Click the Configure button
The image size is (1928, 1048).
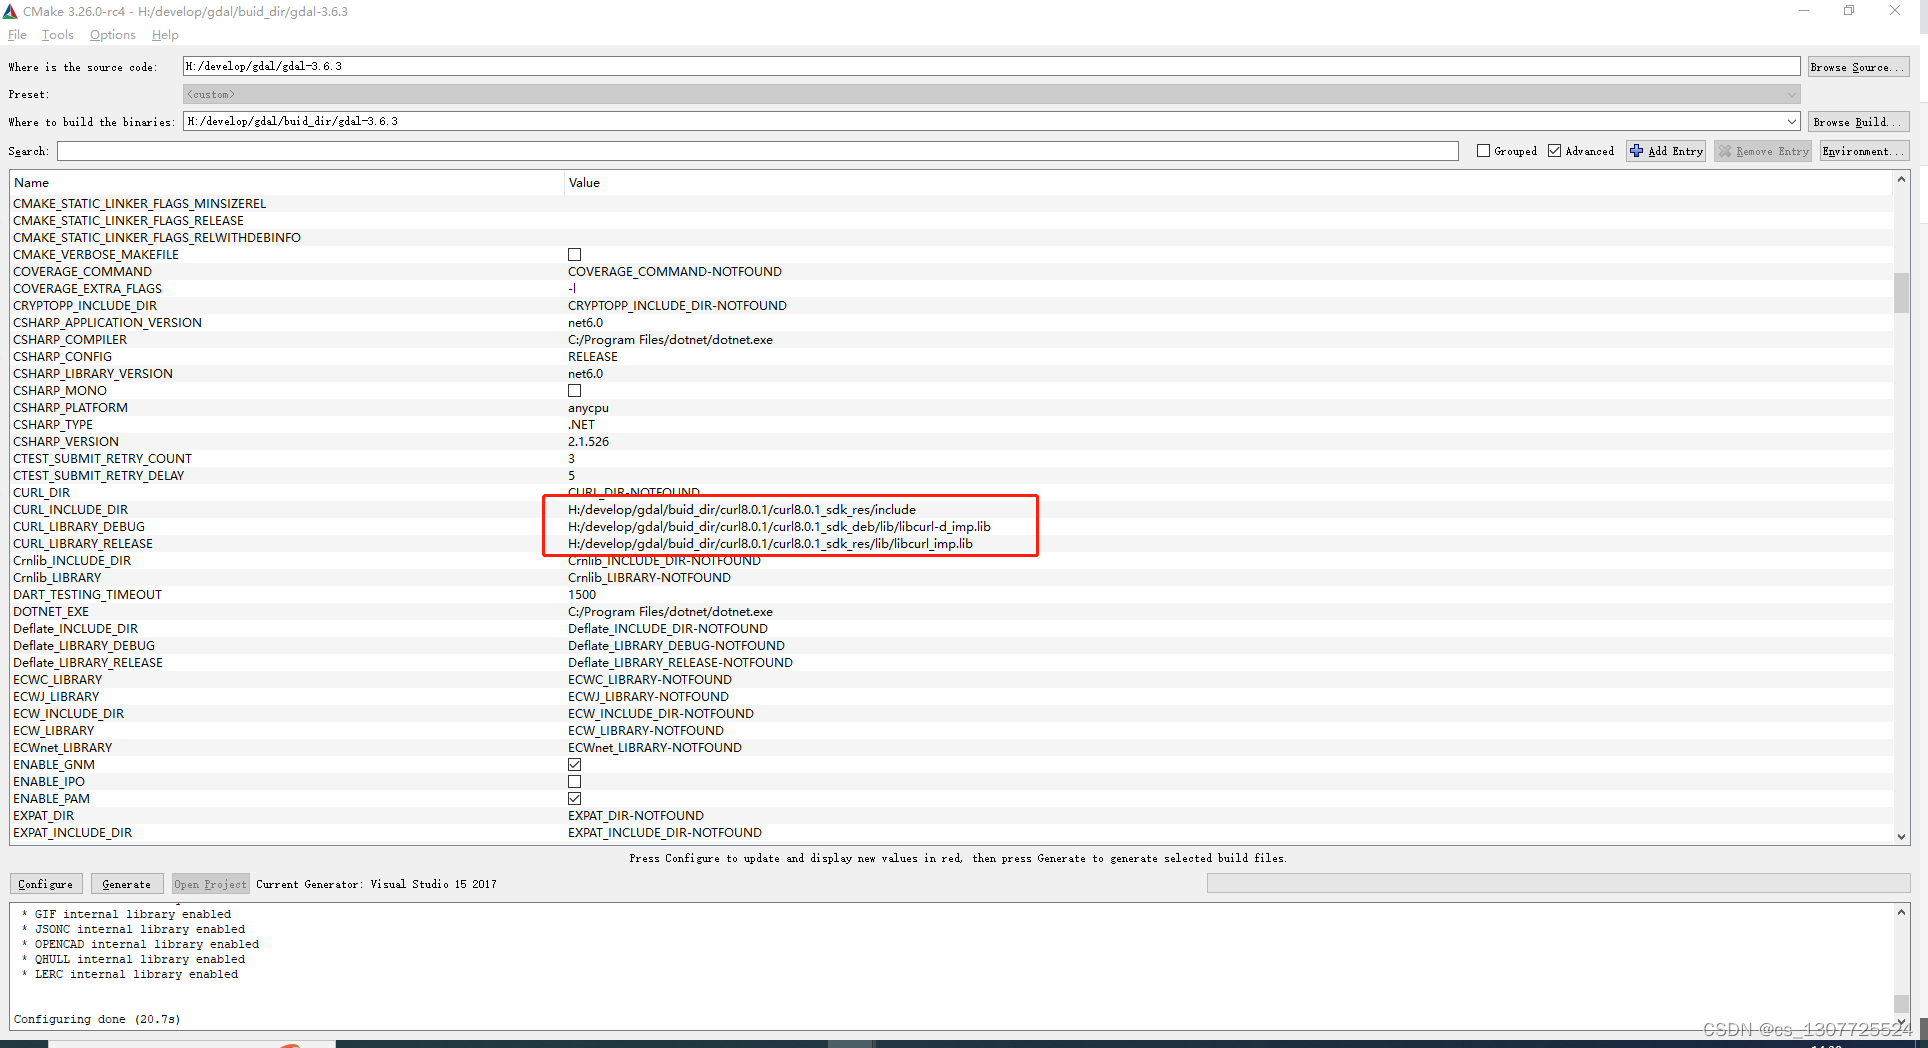coord(46,884)
